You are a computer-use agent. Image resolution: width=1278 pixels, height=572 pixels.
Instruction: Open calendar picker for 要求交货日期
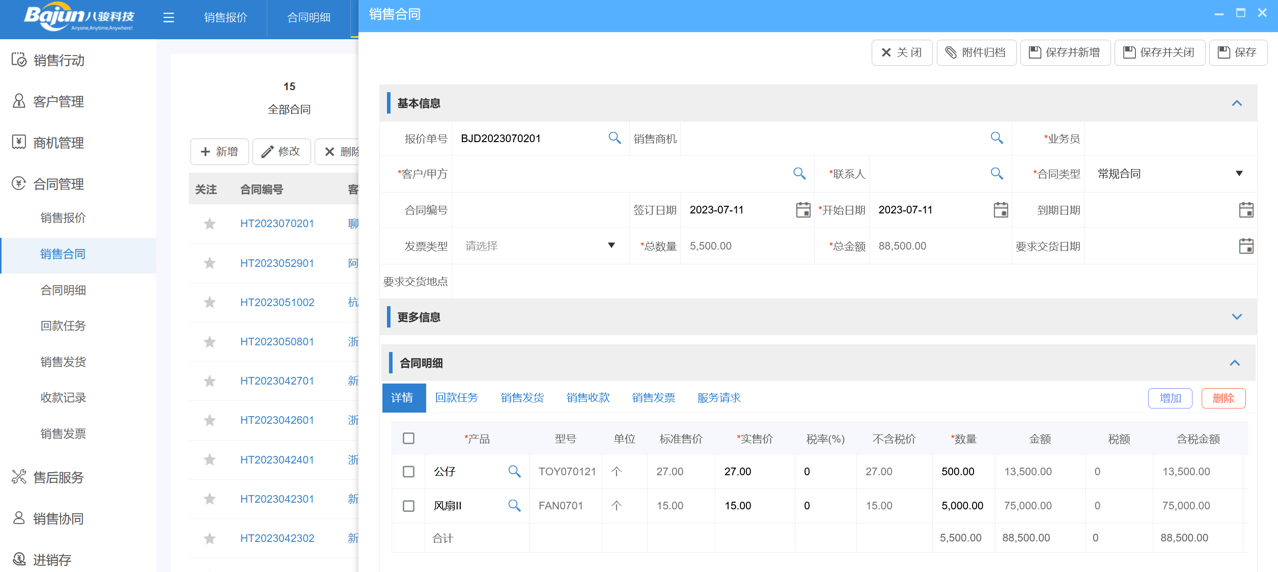point(1245,246)
